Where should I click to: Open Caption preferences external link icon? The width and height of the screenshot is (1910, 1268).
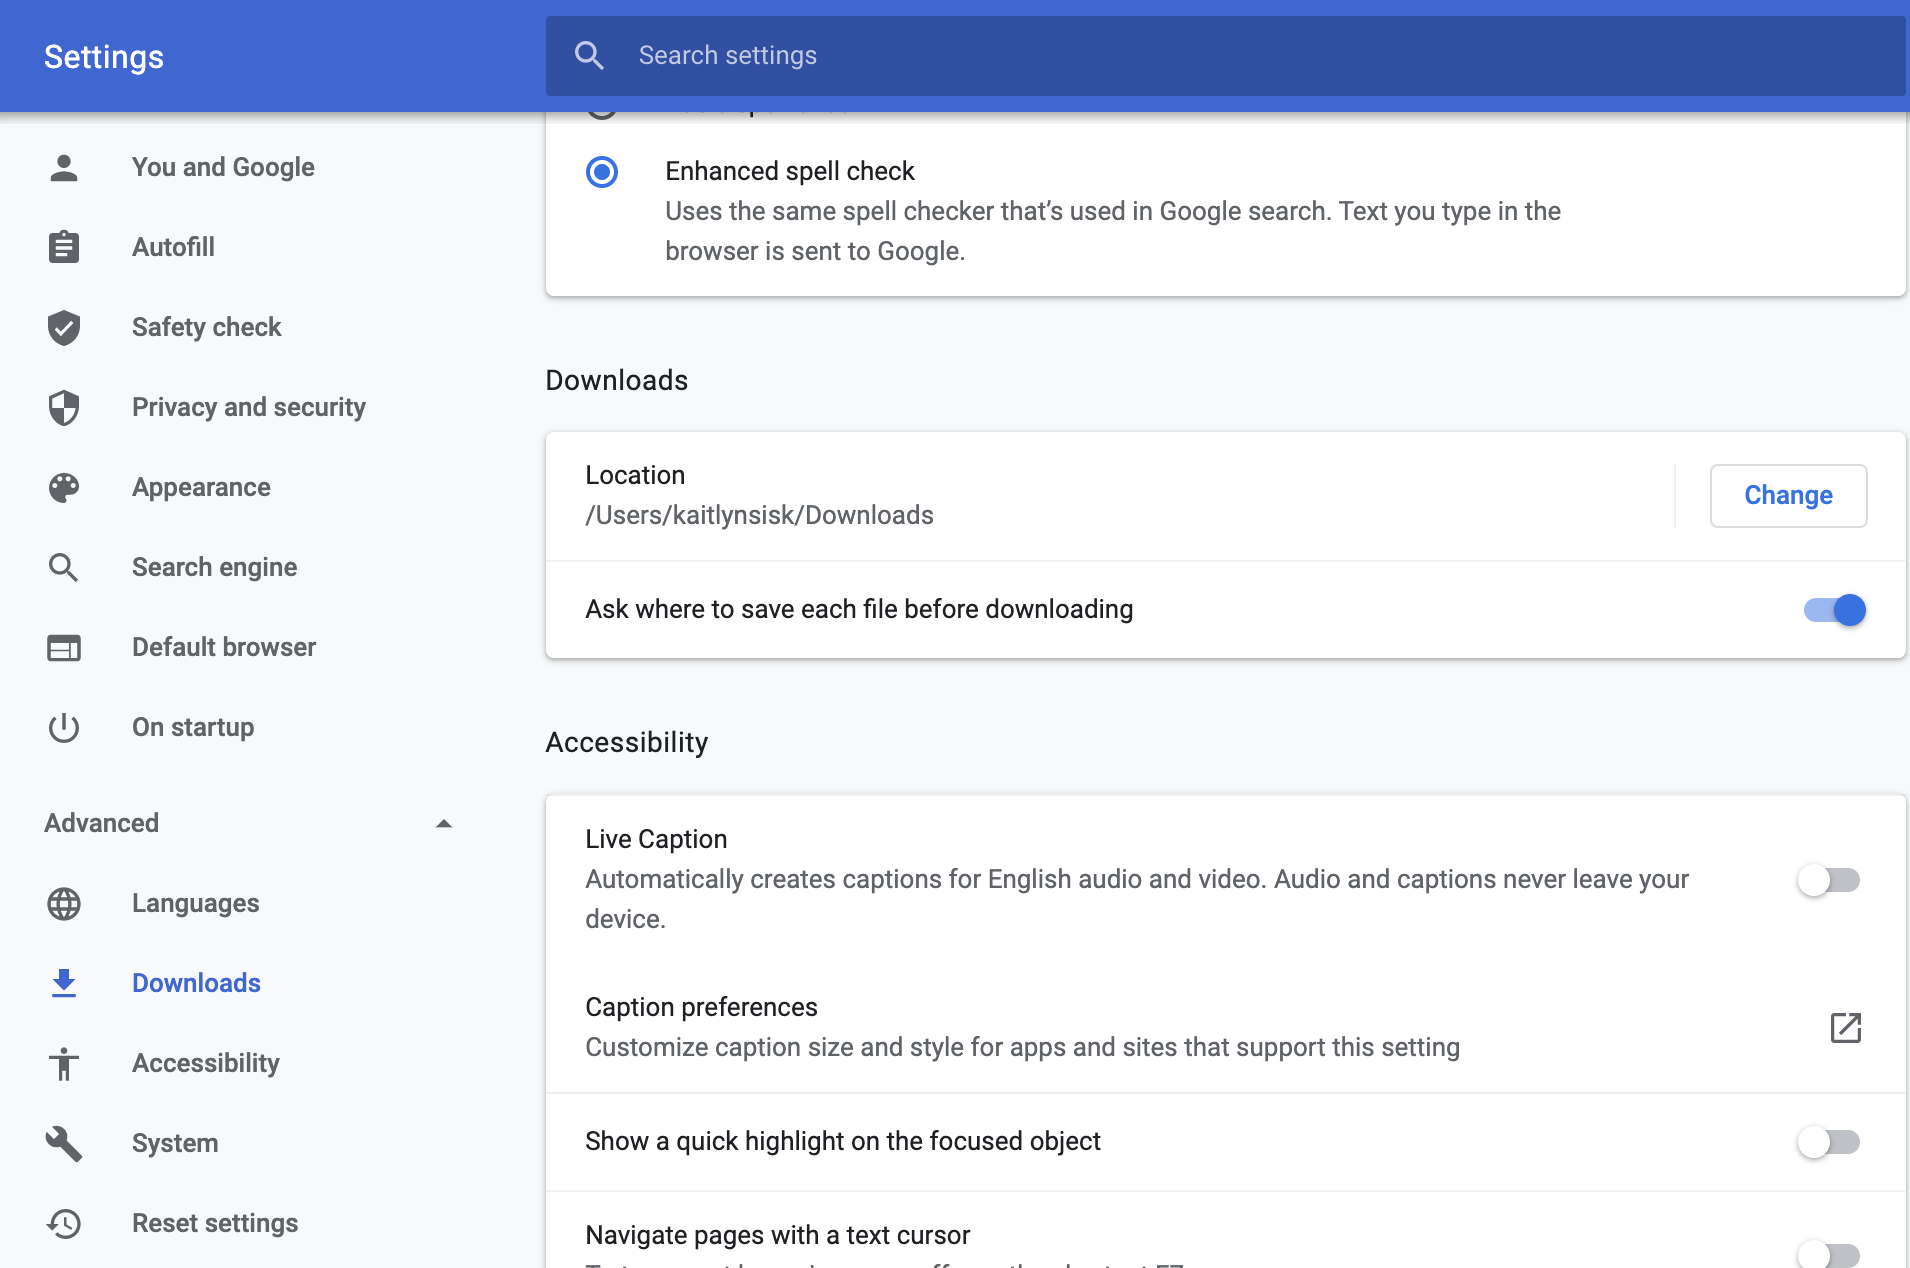[x=1845, y=1027]
